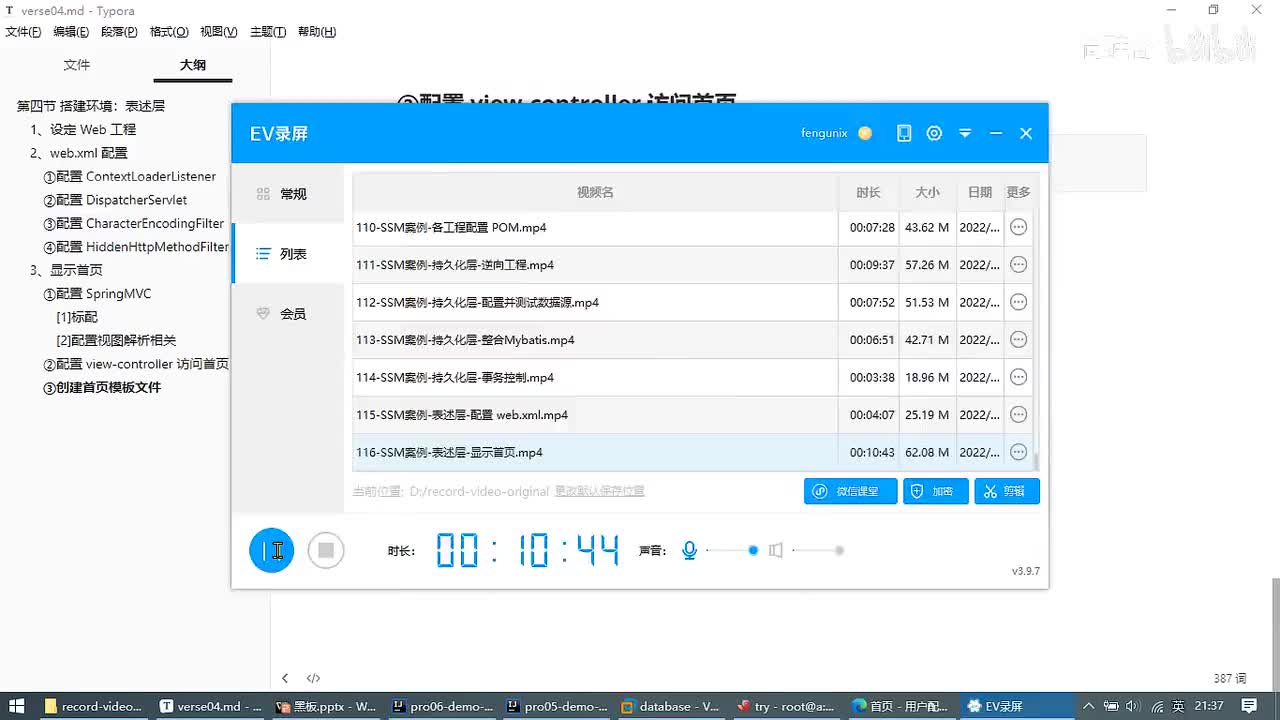1280x720 pixels.
Task: Open Typora 编辑(E) menu
Action: click(x=71, y=32)
